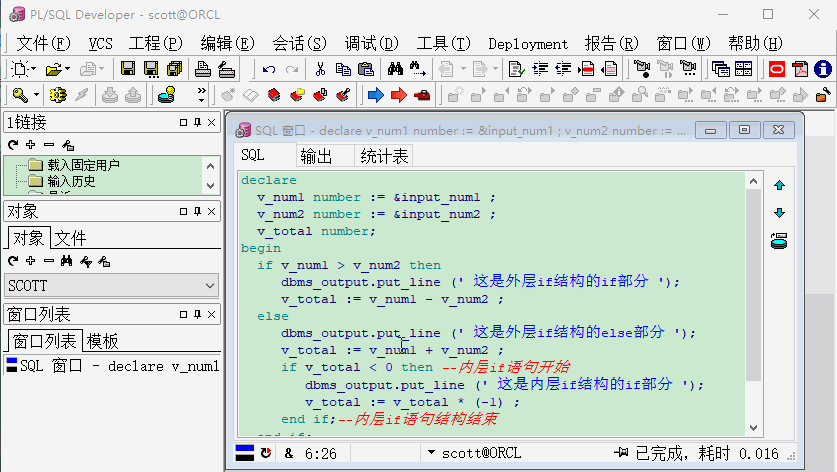This screenshot has width=837, height=472.
Task: Click the Copy icon
Action: pos(343,69)
